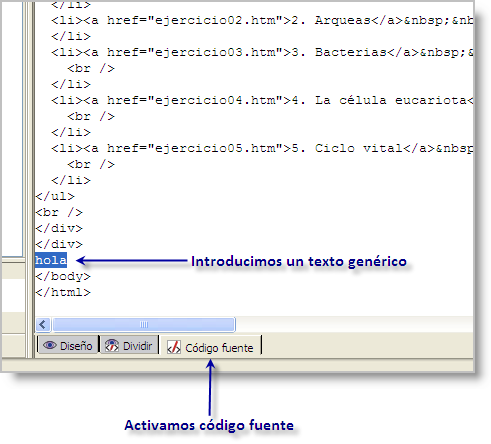The image size is (491, 444).
Task: Click the <br /> line below </ul>
Action: tap(59, 212)
